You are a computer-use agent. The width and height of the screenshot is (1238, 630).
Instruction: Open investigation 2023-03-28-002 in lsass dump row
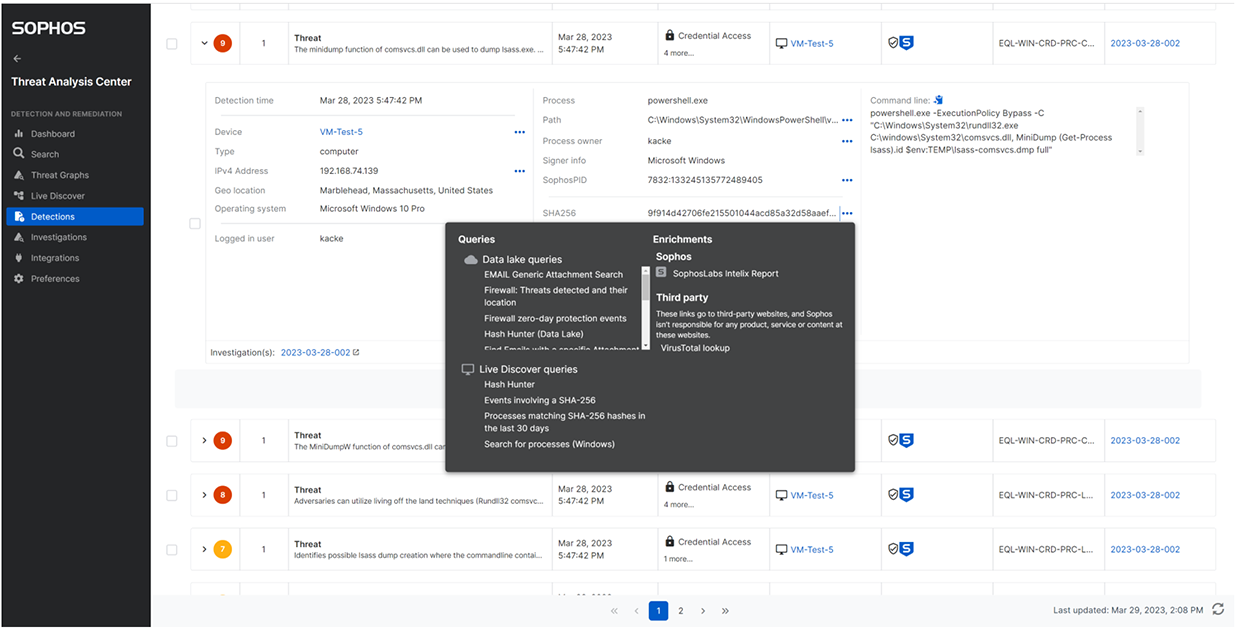(x=1145, y=549)
